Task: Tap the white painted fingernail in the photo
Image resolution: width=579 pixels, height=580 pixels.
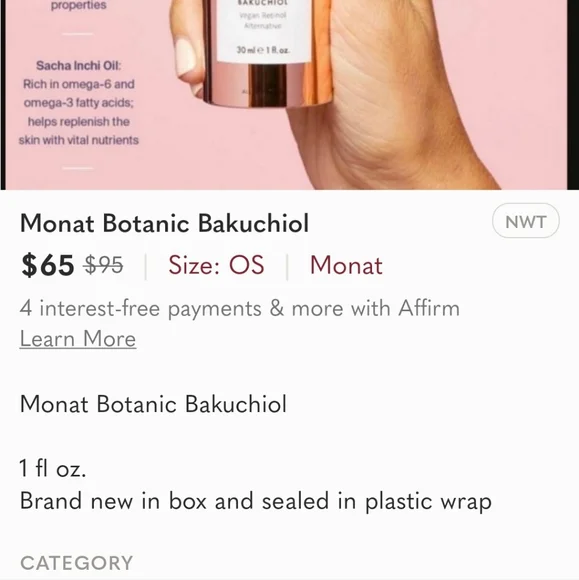Action: (184, 59)
